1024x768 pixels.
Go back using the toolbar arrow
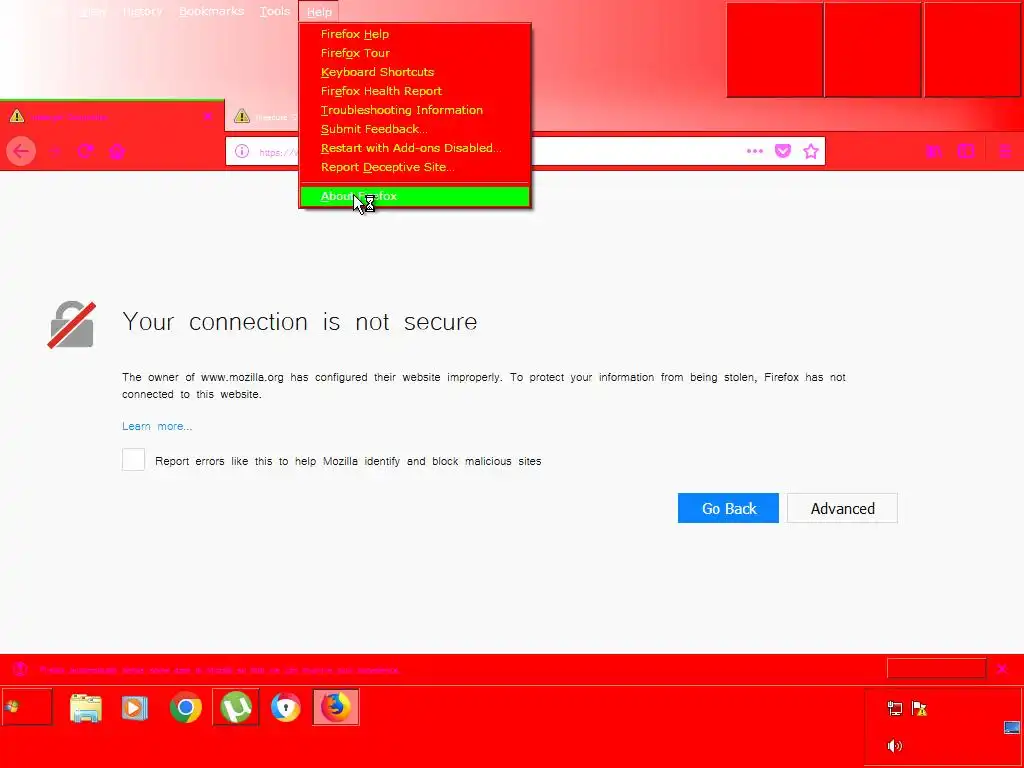point(21,152)
